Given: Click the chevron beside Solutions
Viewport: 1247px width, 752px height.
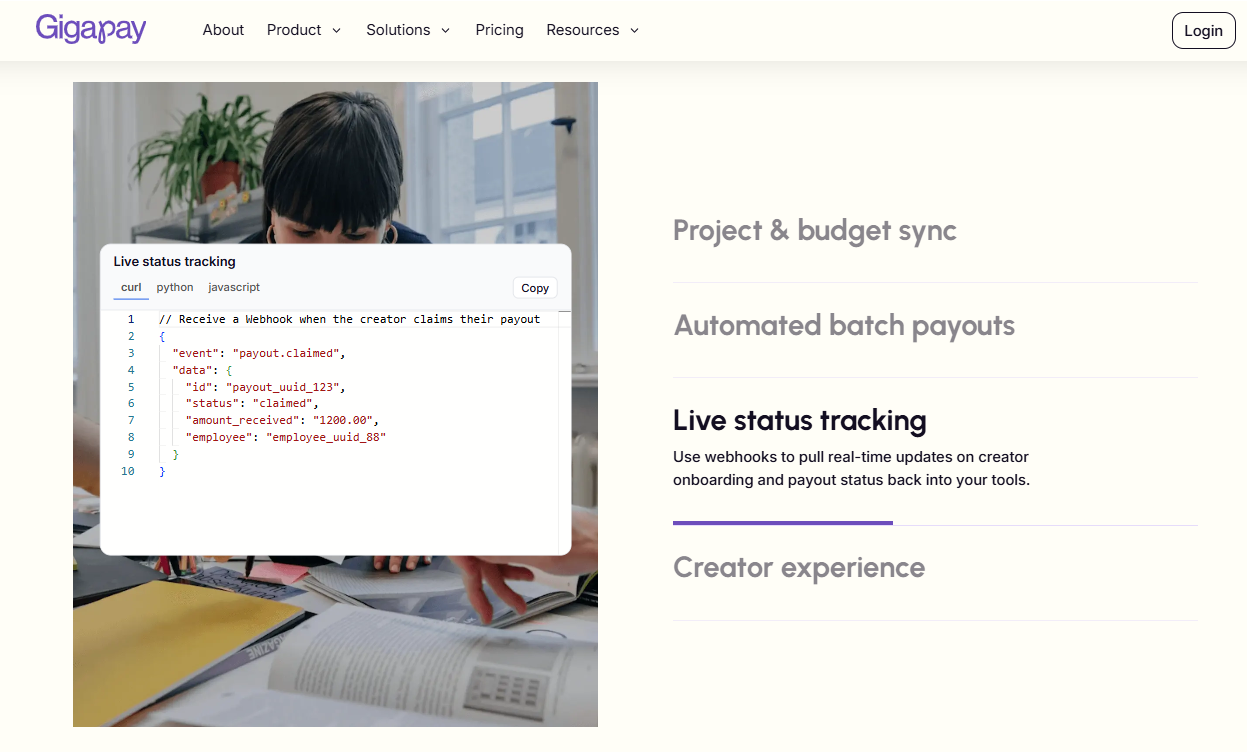Looking at the screenshot, I should [445, 31].
